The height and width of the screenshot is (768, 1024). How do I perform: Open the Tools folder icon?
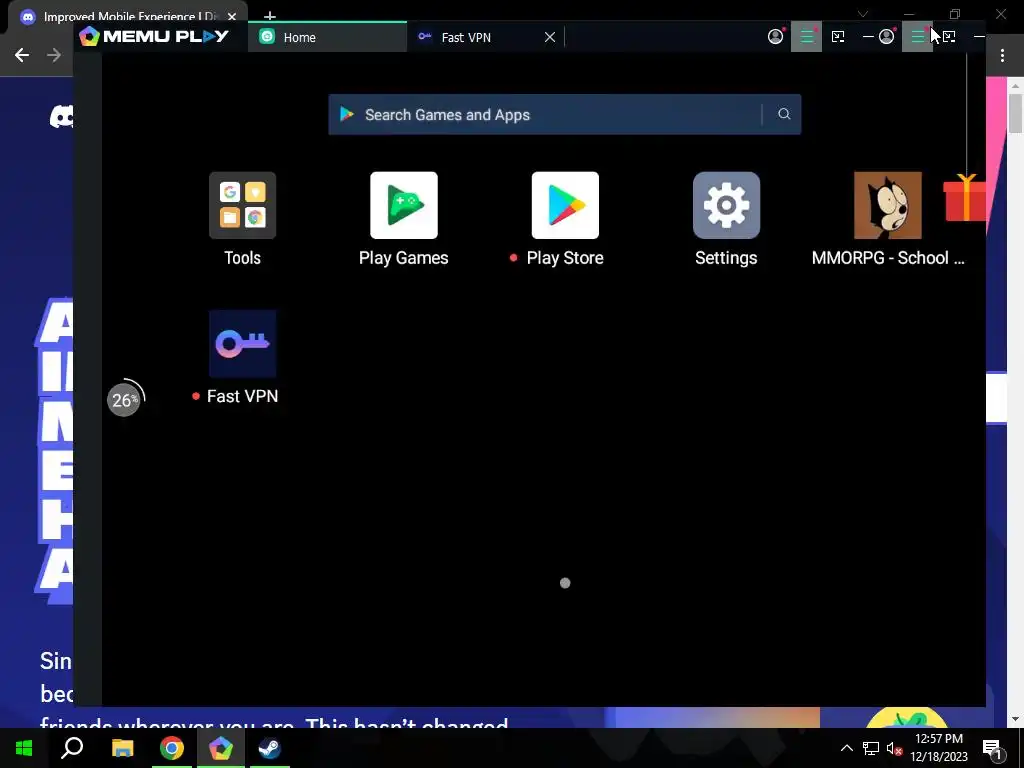pyautogui.click(x=242, y=205)
